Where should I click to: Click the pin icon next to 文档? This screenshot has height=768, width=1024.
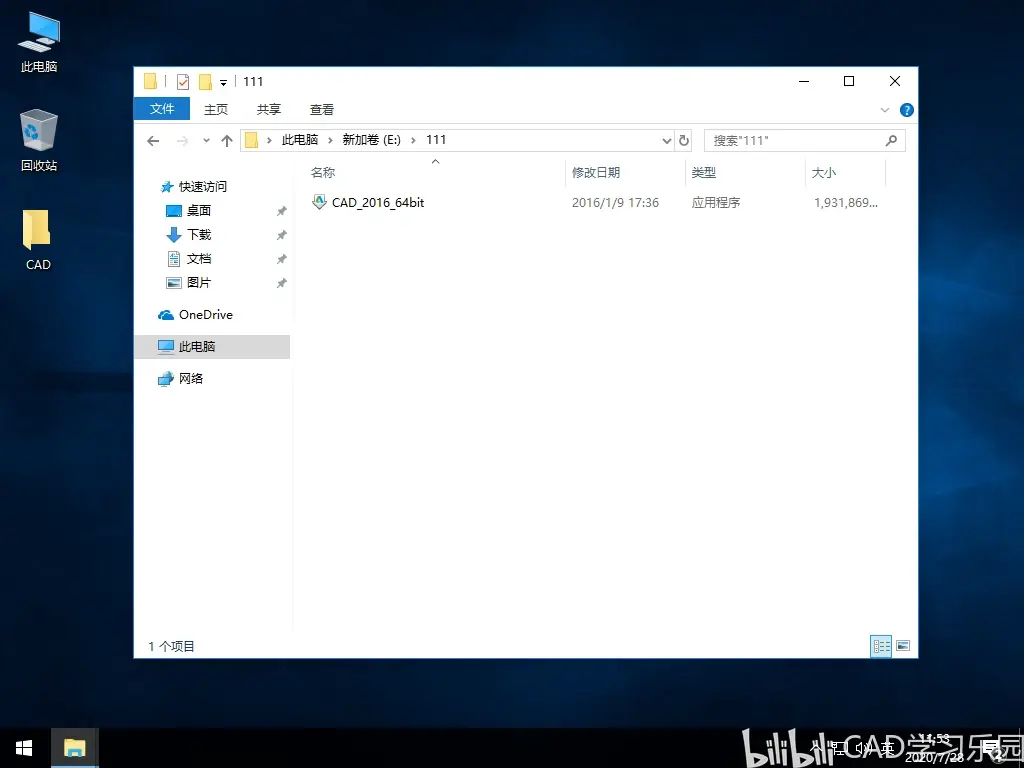[281, 259]
